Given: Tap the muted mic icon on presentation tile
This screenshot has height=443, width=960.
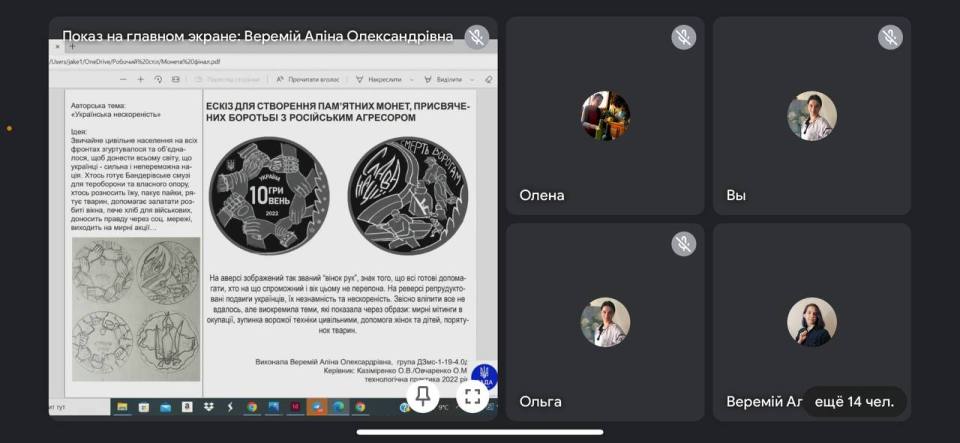Looking at the screenshot, I should pyautogui.click(x=476, y=37).
